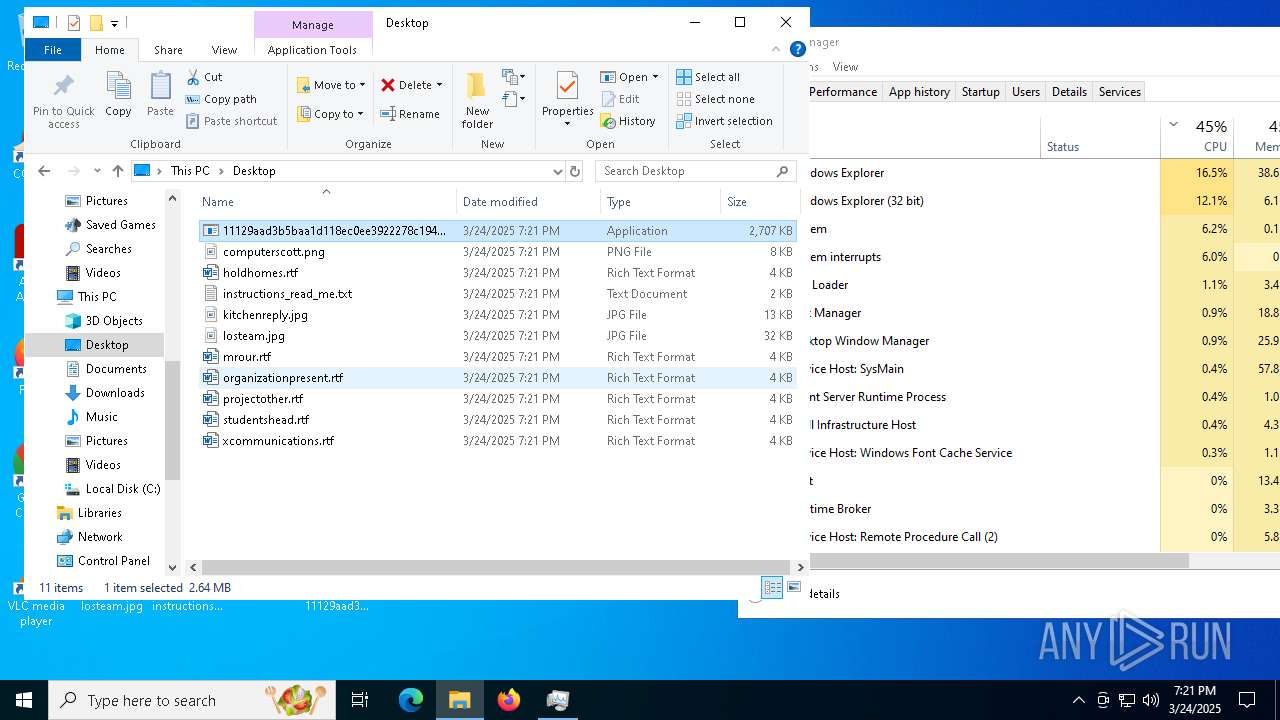Click the red Delete icon

pos(388,85)
